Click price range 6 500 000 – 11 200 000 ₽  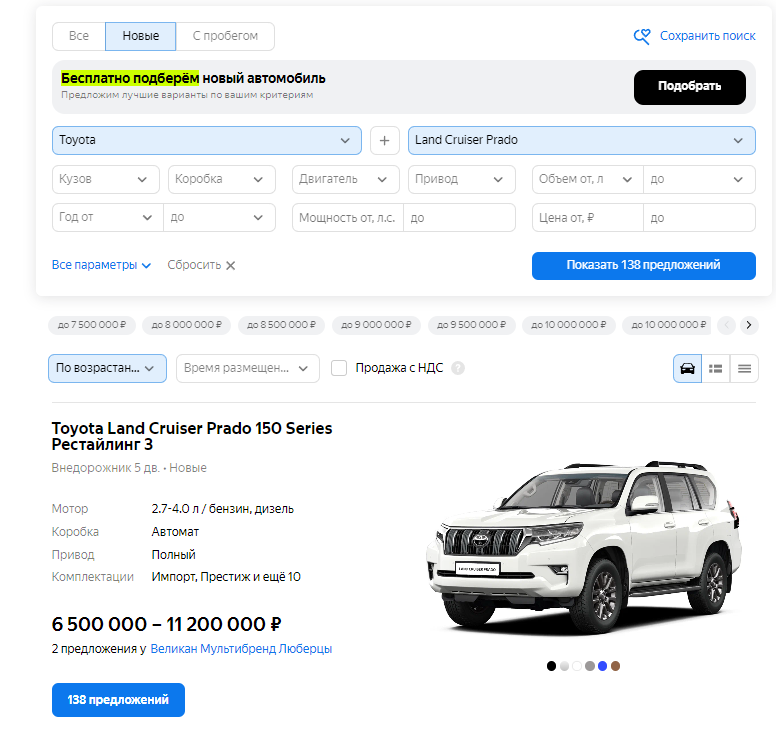coord(166,624)
